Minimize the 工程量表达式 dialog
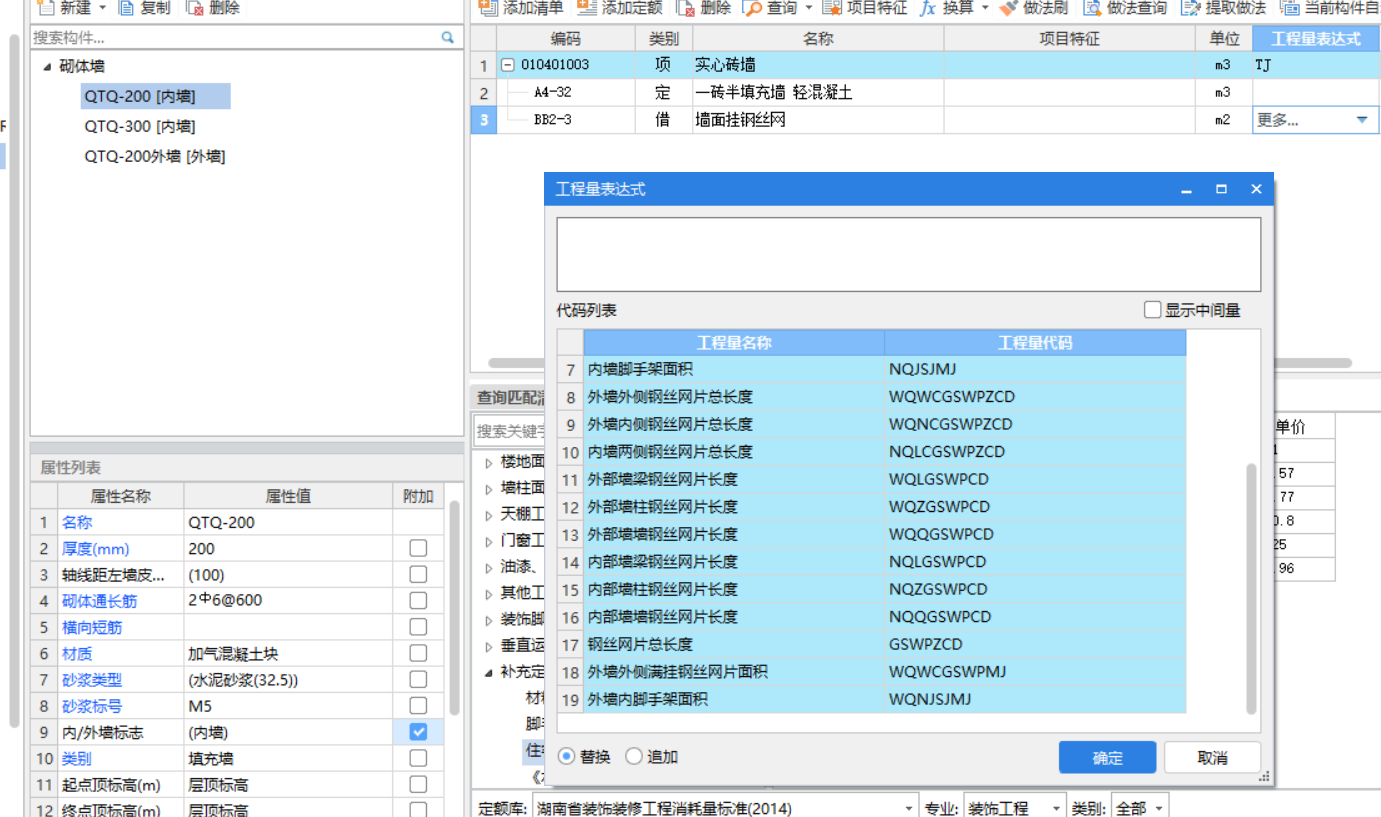The height and width of the screenshot is (817, 1381). click(1187, 189)
